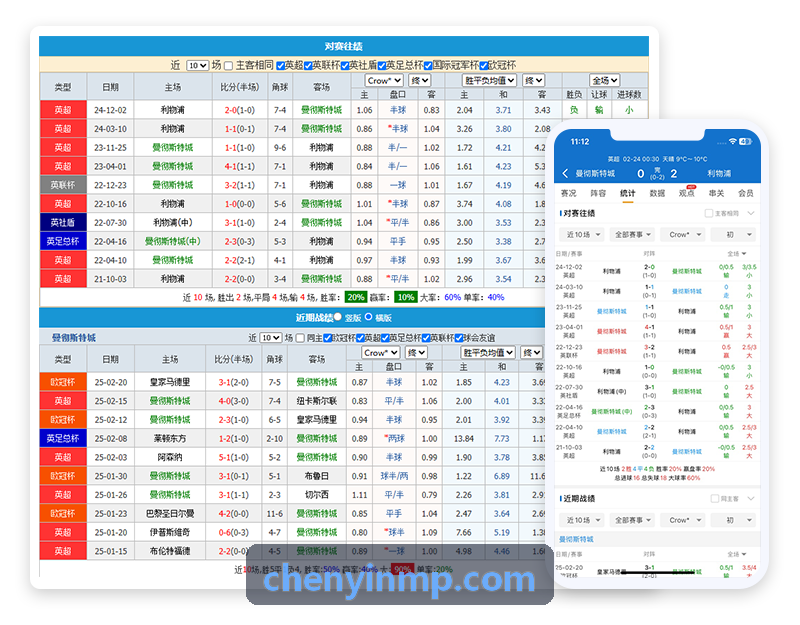Tick the 主客相同 checkbox on the phone
Screen dimensions: 800x625
point(709,213)
